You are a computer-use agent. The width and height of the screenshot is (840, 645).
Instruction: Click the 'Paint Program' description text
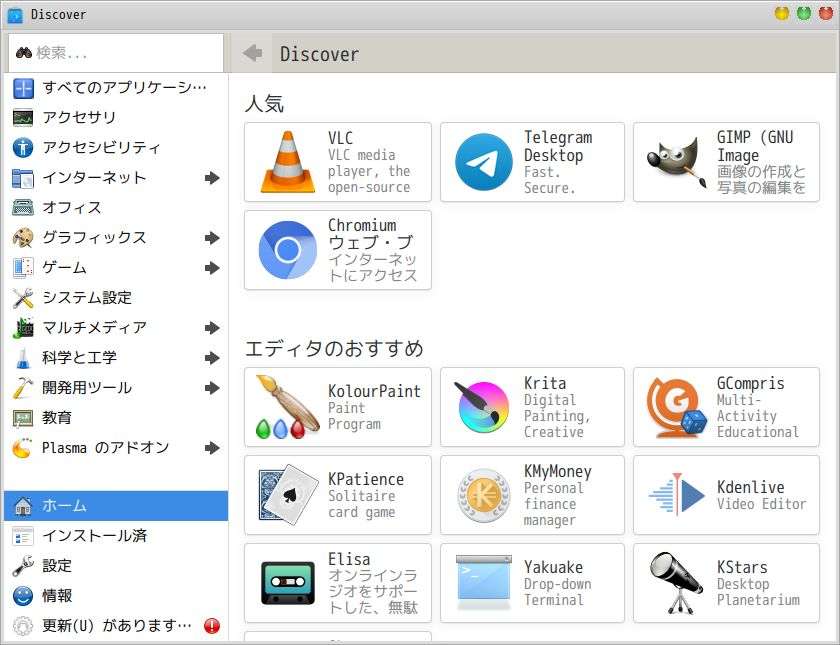[354, 416]
